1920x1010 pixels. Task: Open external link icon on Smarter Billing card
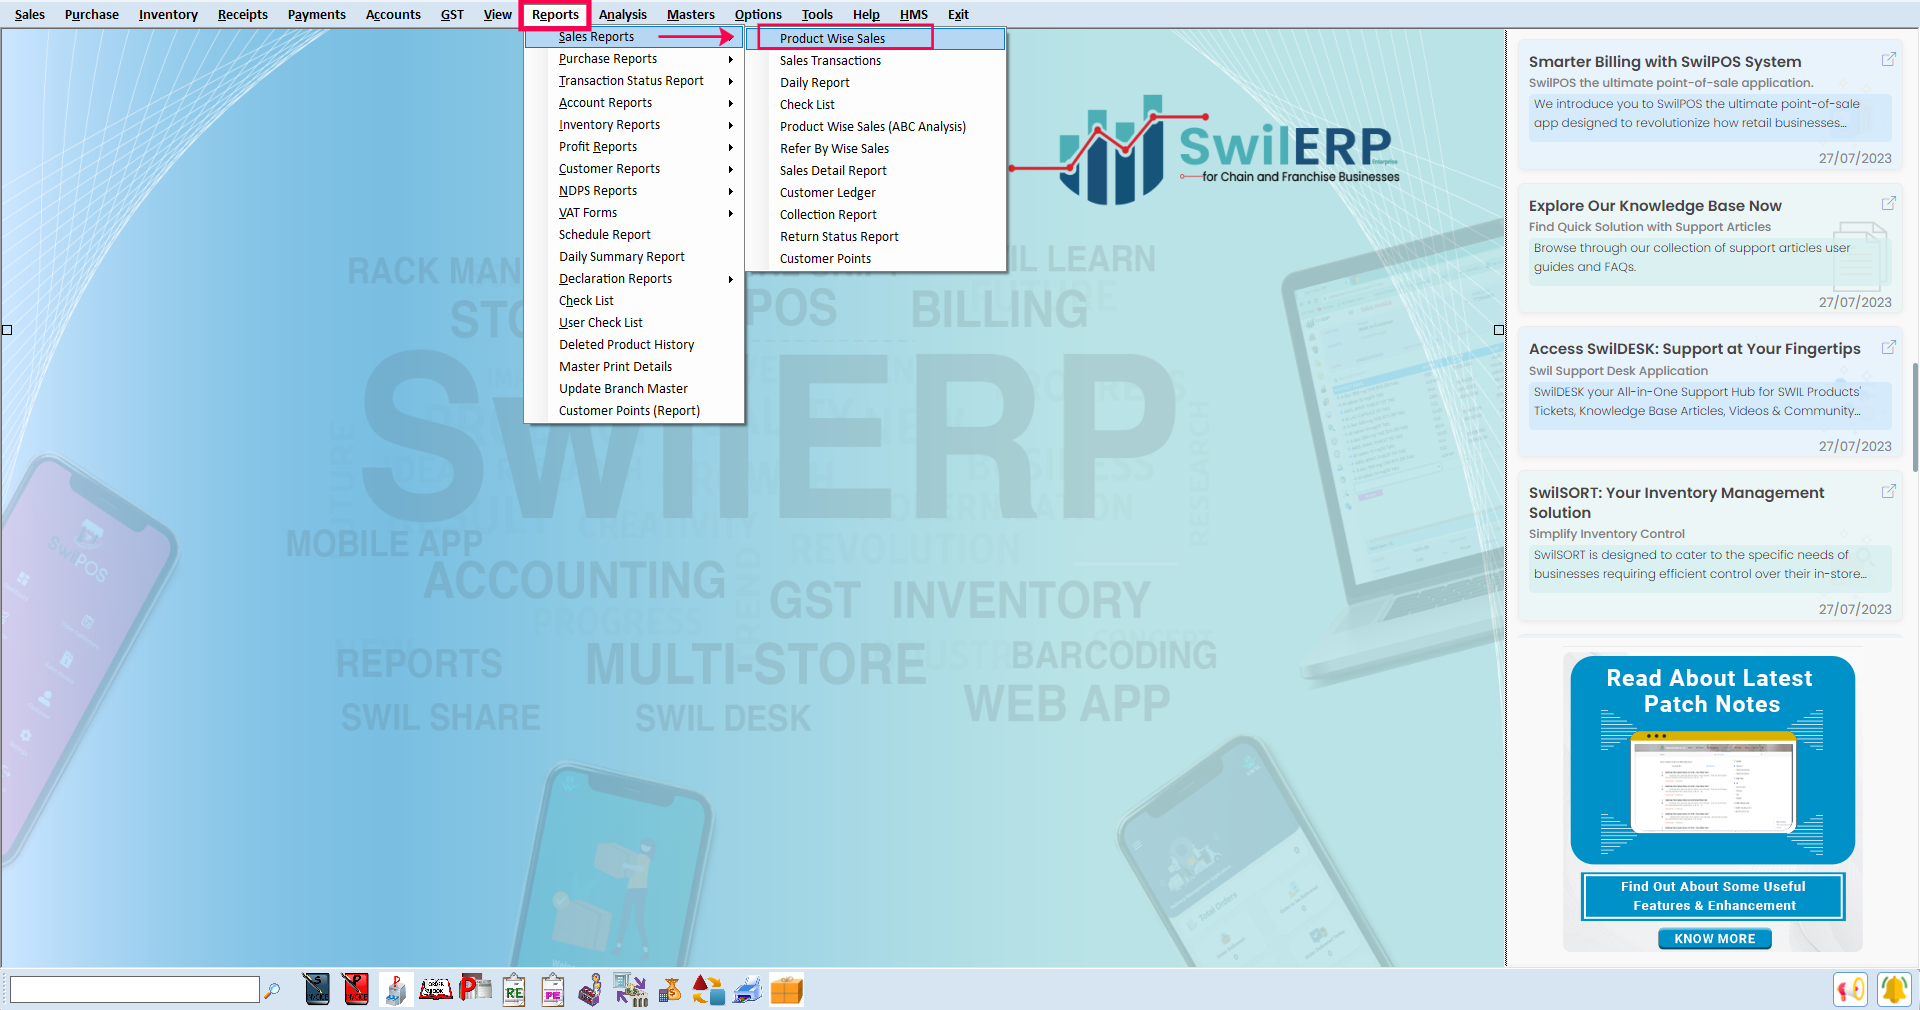coord(1889,59)
